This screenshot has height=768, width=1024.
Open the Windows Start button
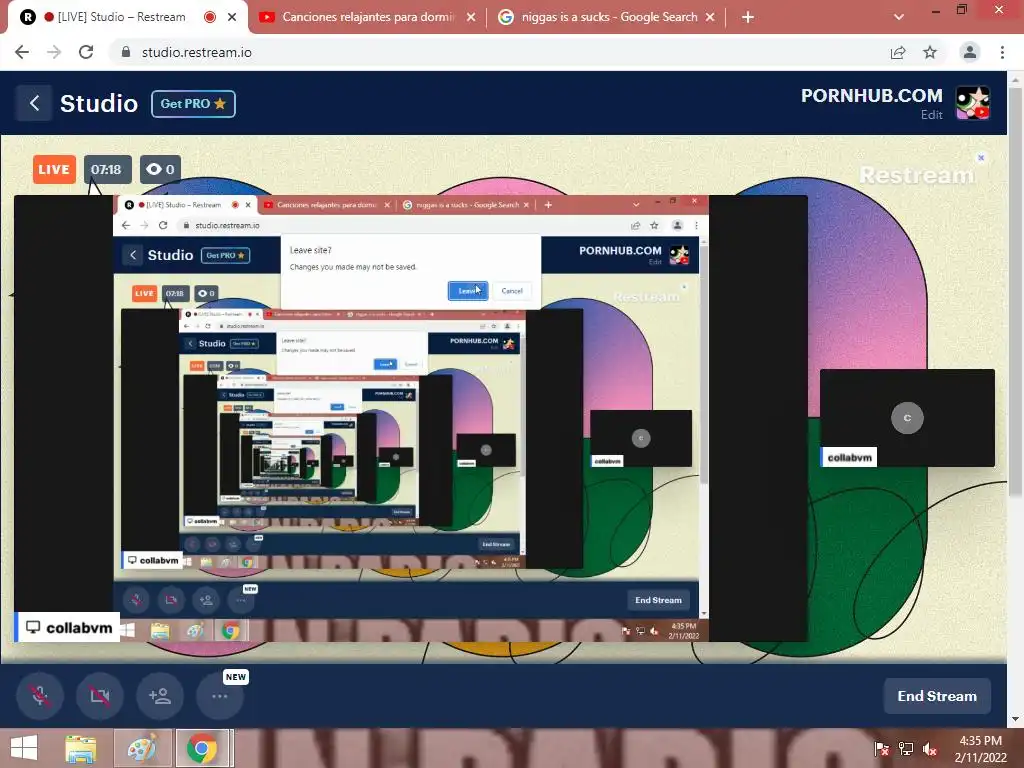coord(24,748)
